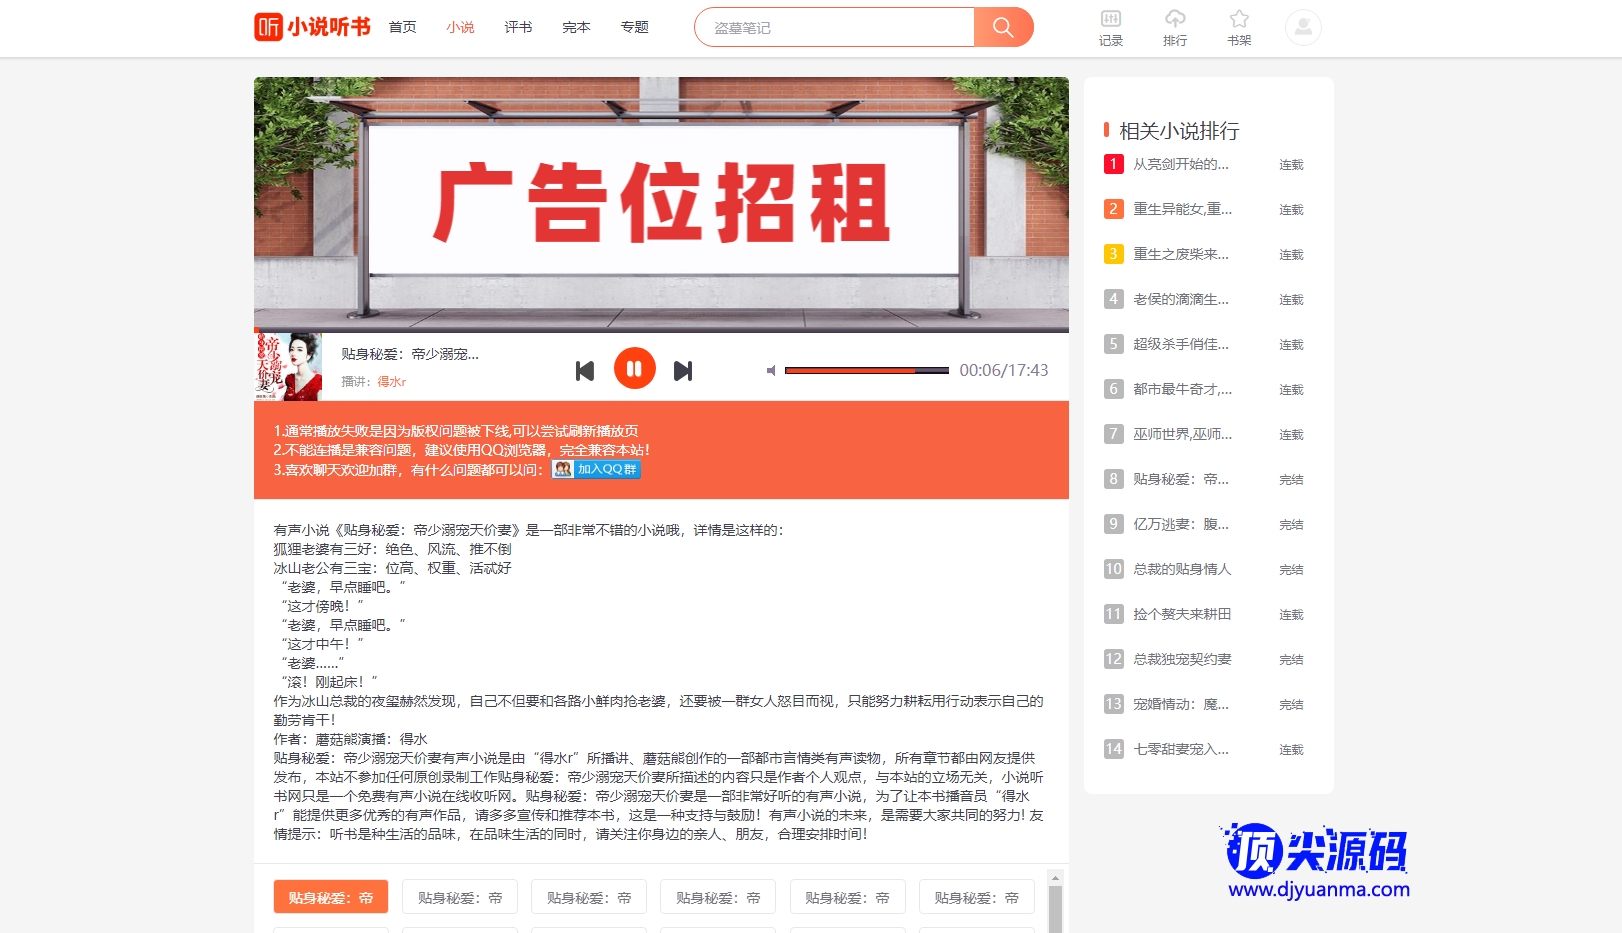The width and height of the screenshot is (1622, 933).
Task: Open the 记录 history icon
Action: coord(1110,27)
